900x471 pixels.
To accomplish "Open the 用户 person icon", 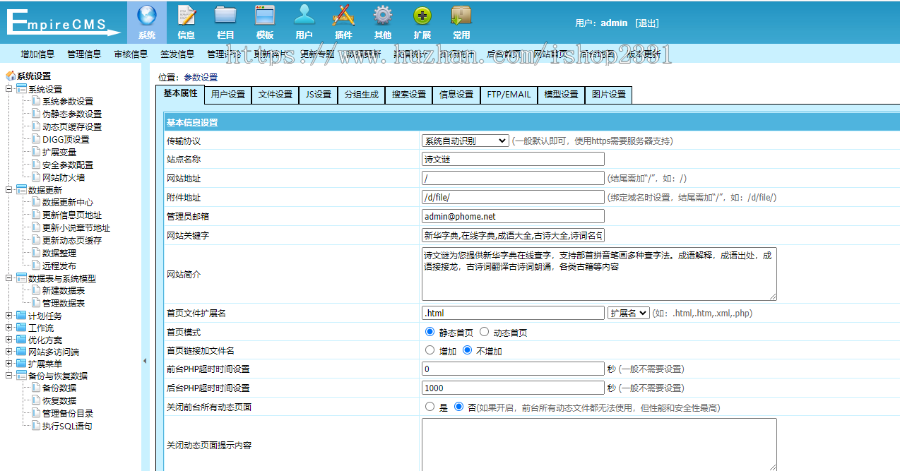I will [x=304, y=20].
